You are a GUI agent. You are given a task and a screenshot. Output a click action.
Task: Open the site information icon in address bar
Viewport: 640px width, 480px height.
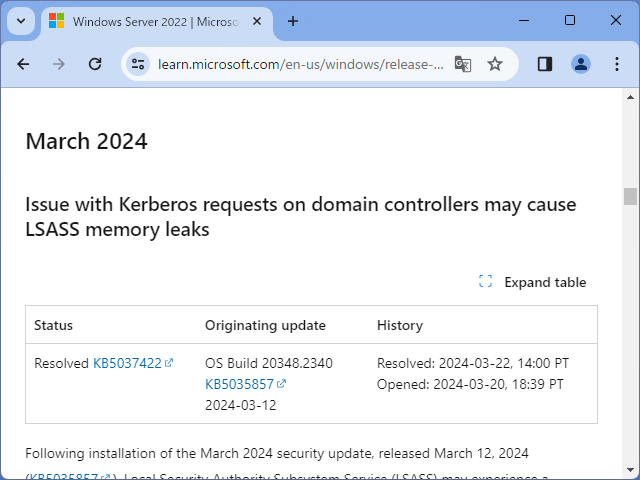138,64
